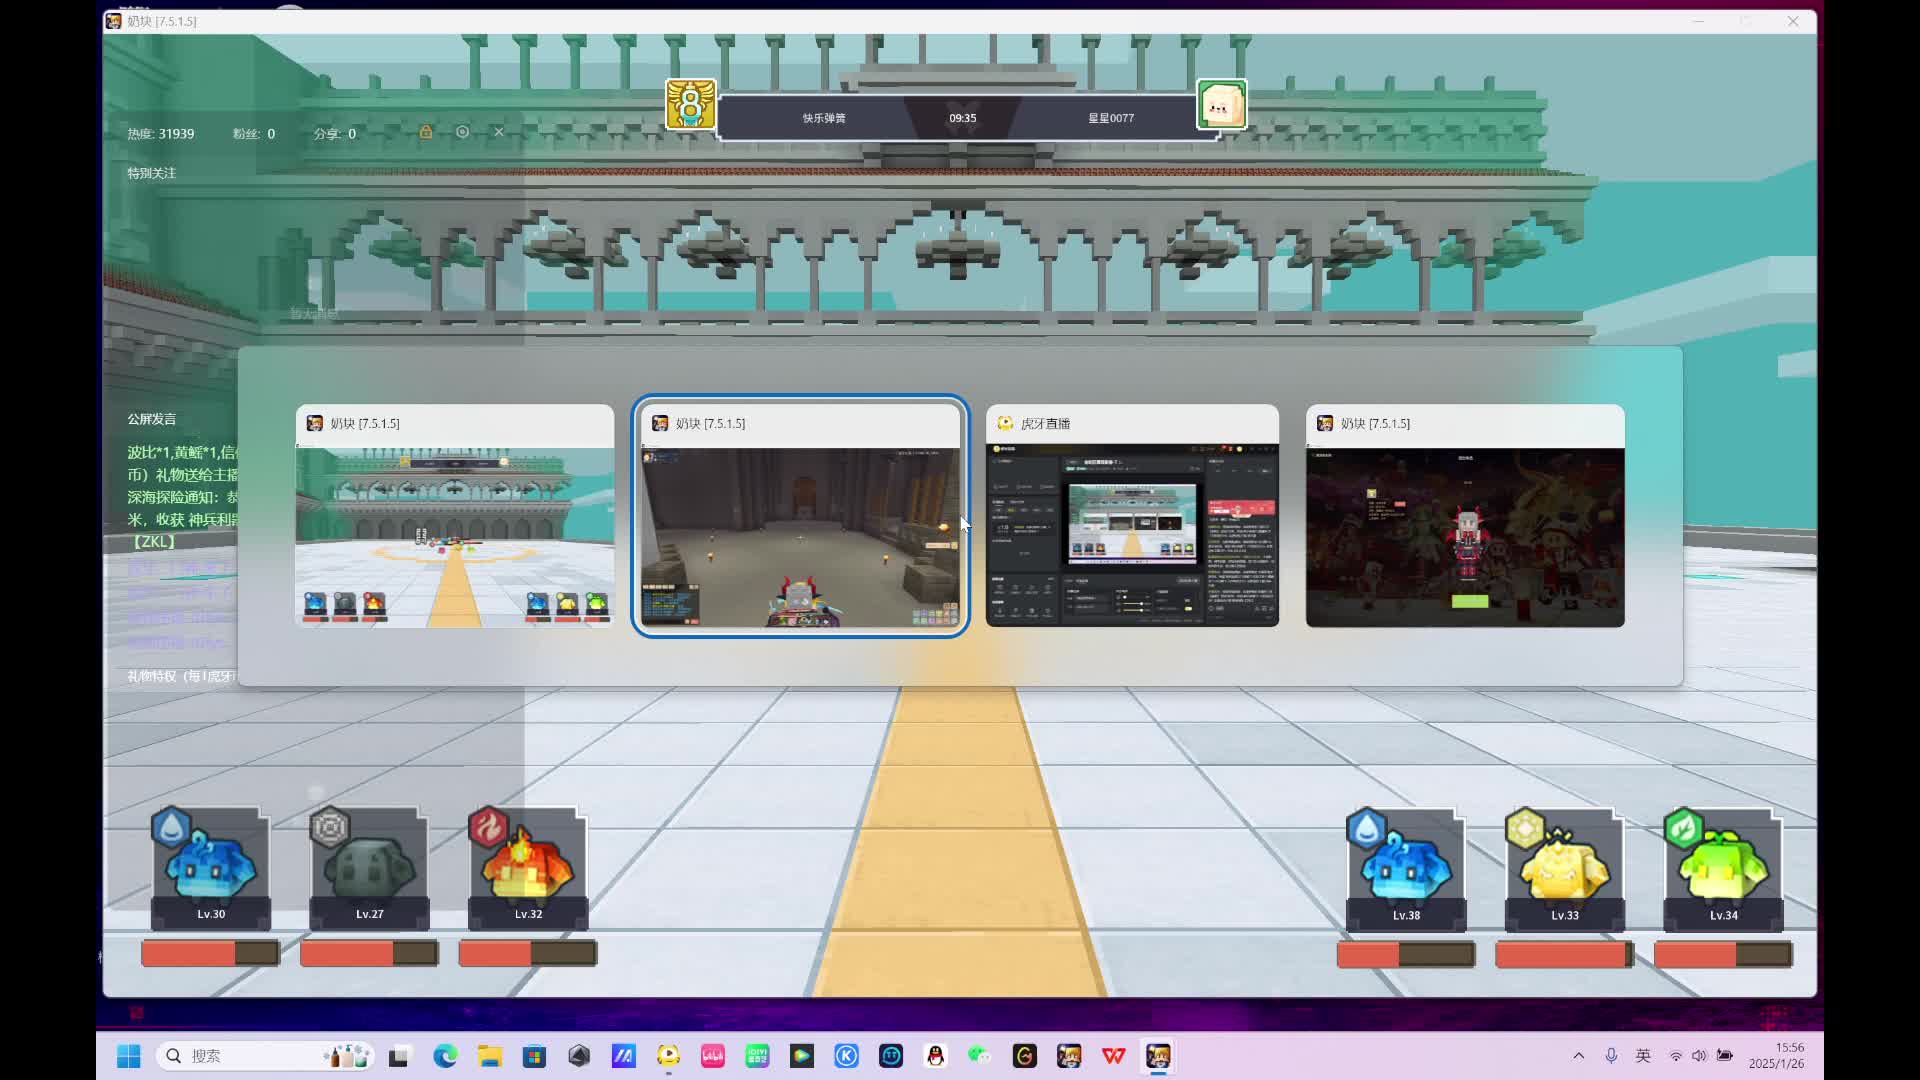Open the QQ penguin taskbar icon

pos(936,1056)
